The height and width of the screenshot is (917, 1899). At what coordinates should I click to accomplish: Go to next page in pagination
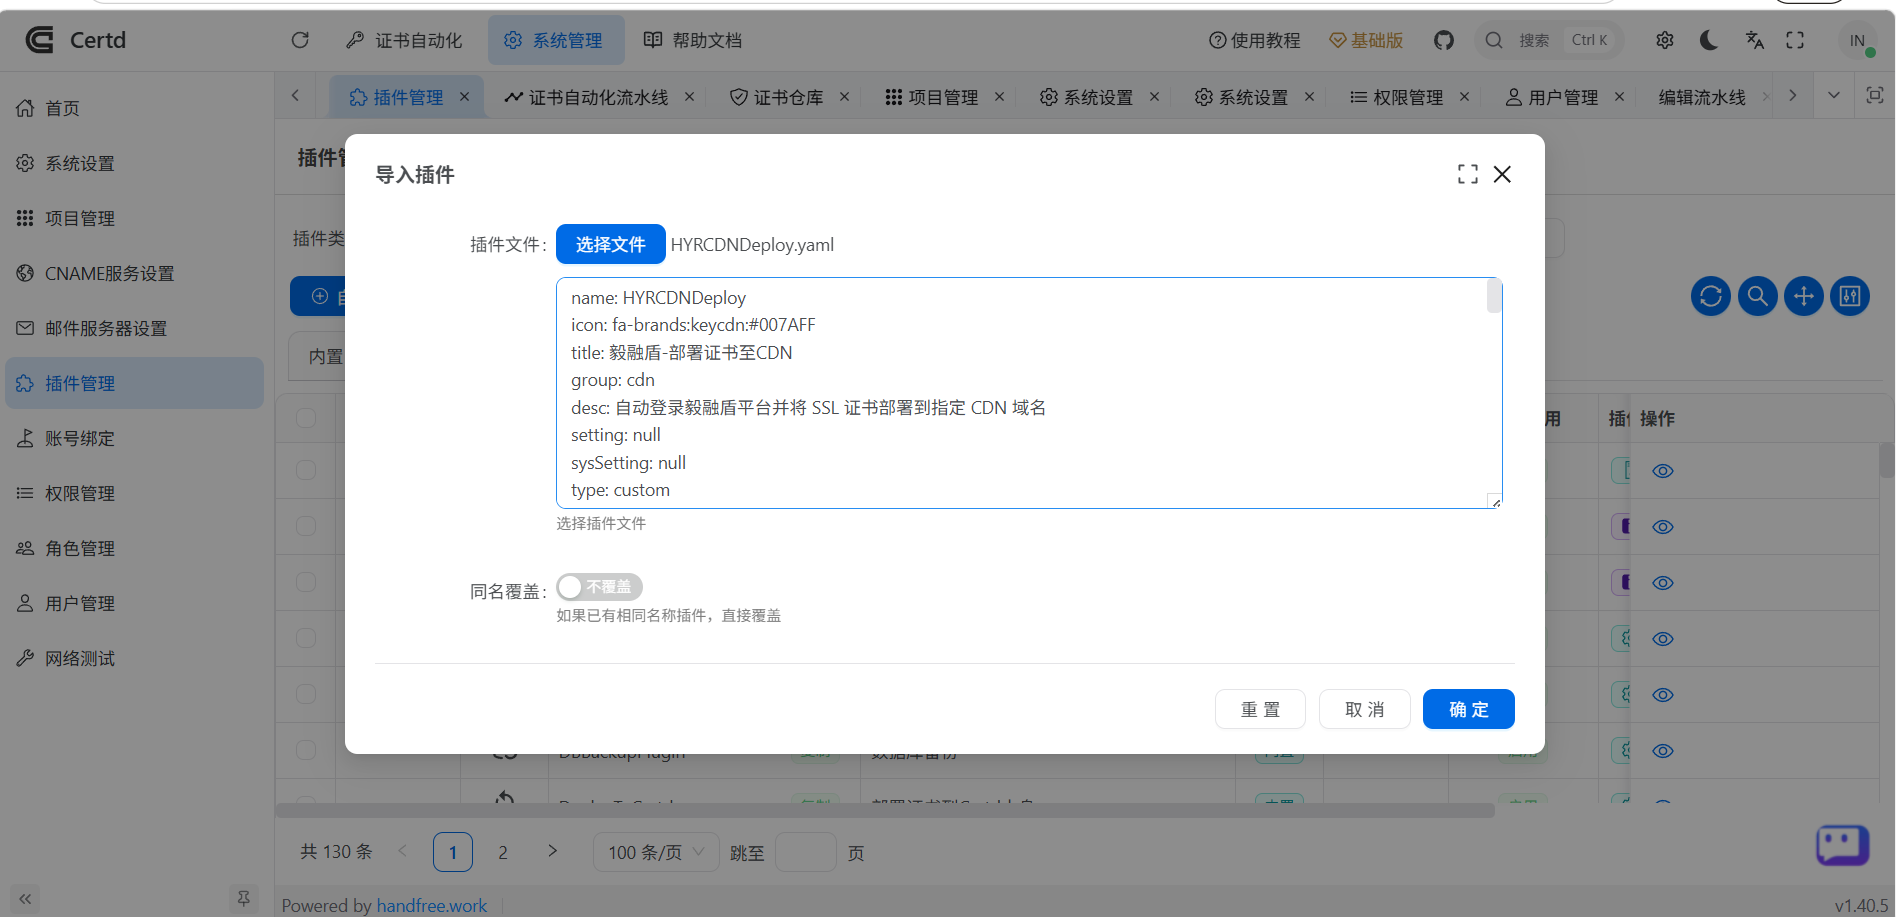click(x=552, y=852)
